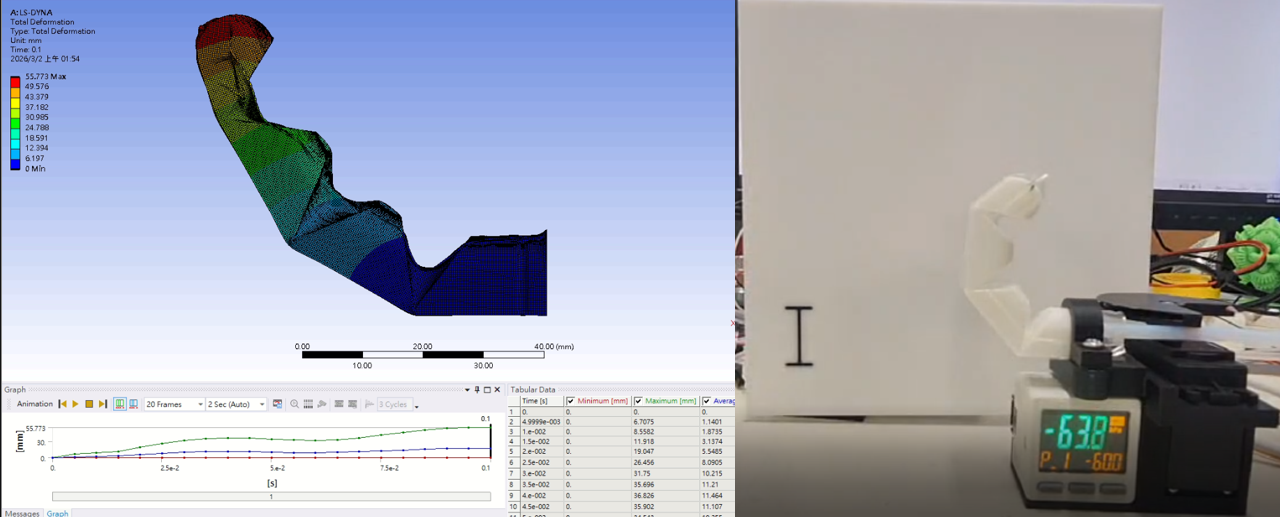Click the magnifier zoom icon in the Graph toolbar

[295, 404]
